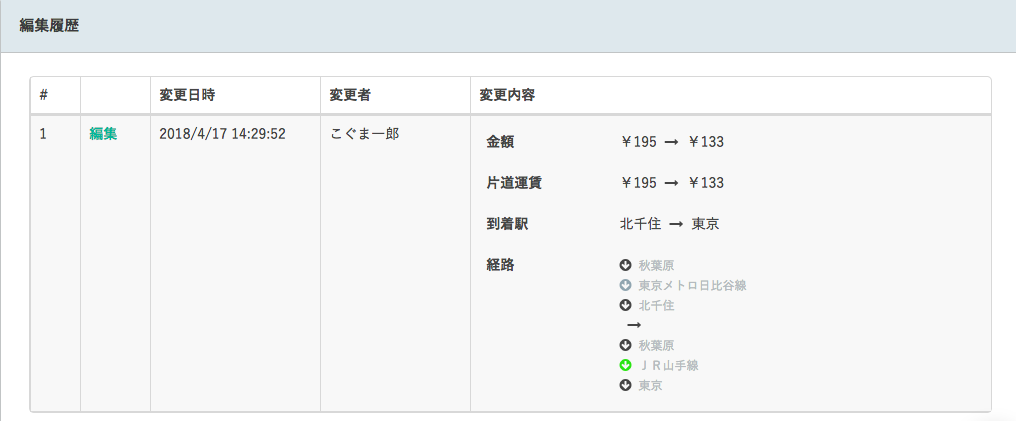Screen dimensions: 1016x421
Task: Click the arrow icon beside second 秋葉原
Action: tap(625, 345)
